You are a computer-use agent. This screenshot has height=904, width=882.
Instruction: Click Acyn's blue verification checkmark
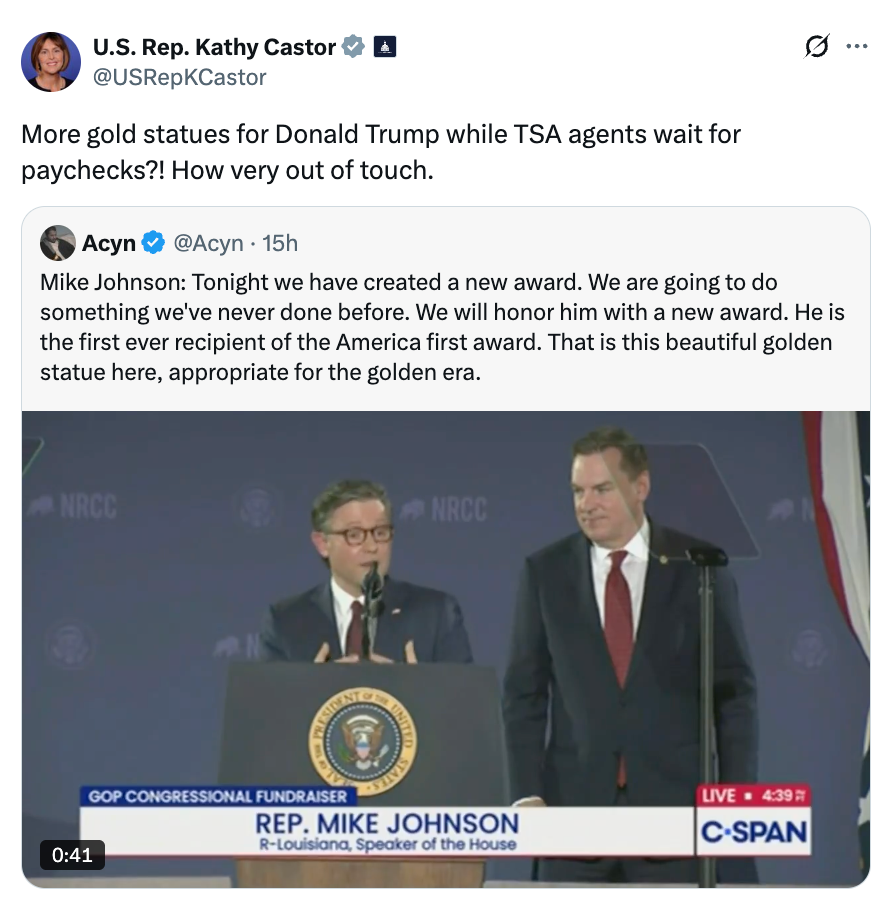click(152, 242)
